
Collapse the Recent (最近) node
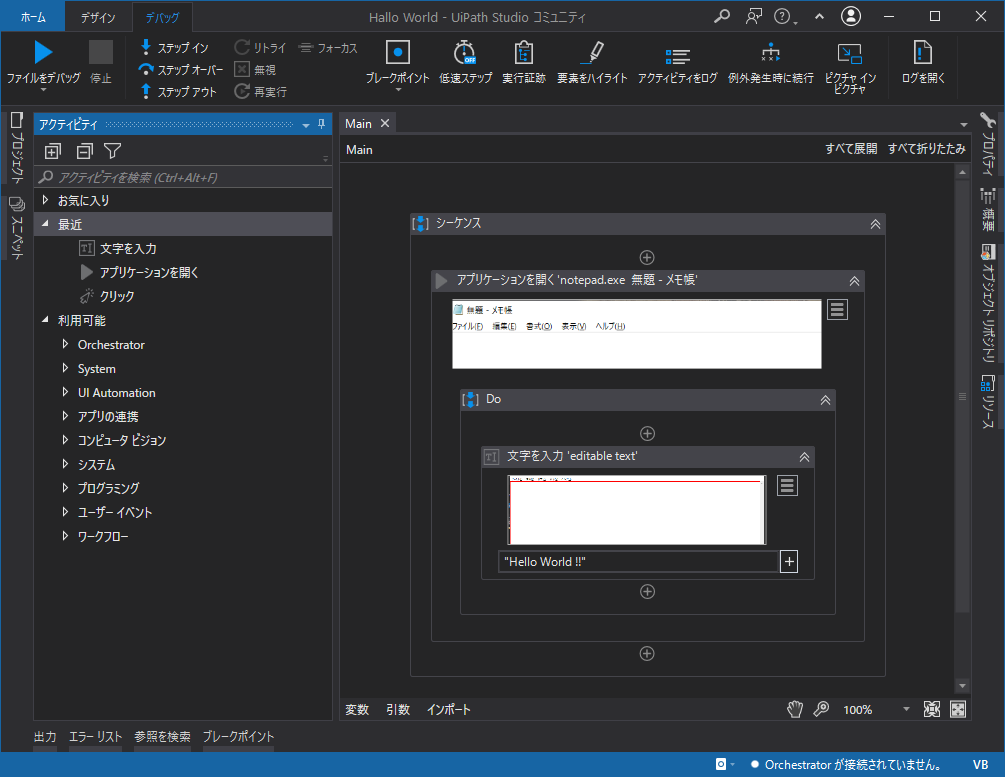click(x=45, y=224)
